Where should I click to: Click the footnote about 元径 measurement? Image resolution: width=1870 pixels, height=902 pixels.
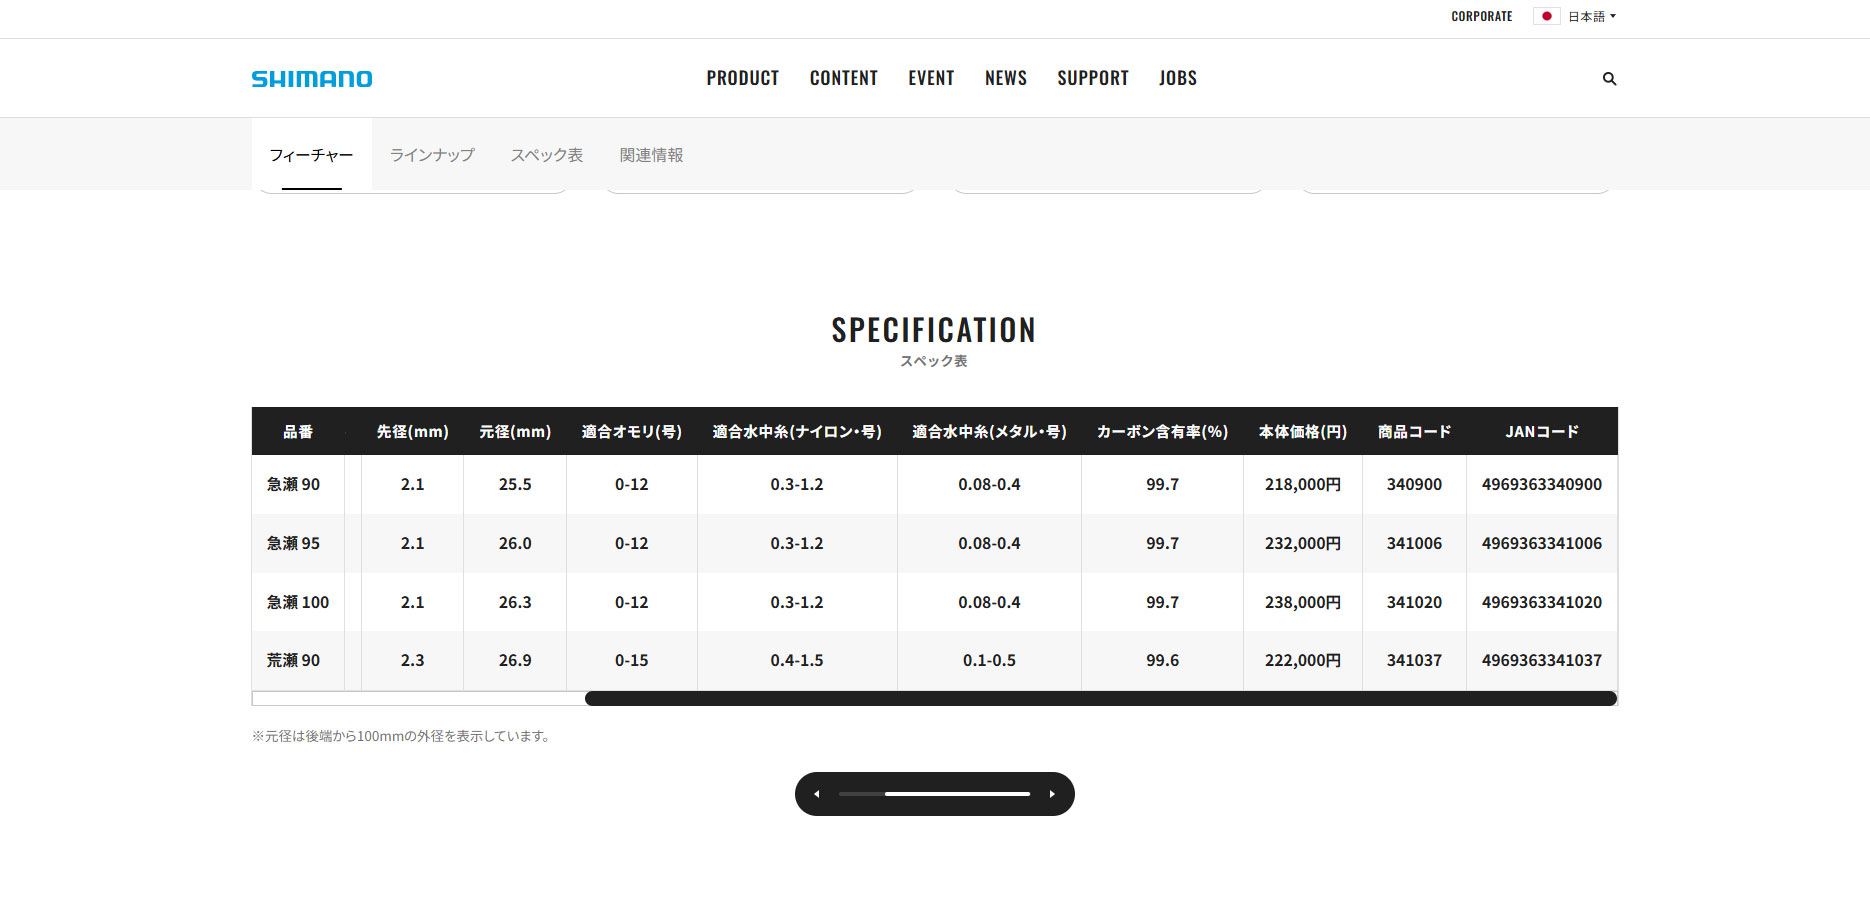(402, 736)
